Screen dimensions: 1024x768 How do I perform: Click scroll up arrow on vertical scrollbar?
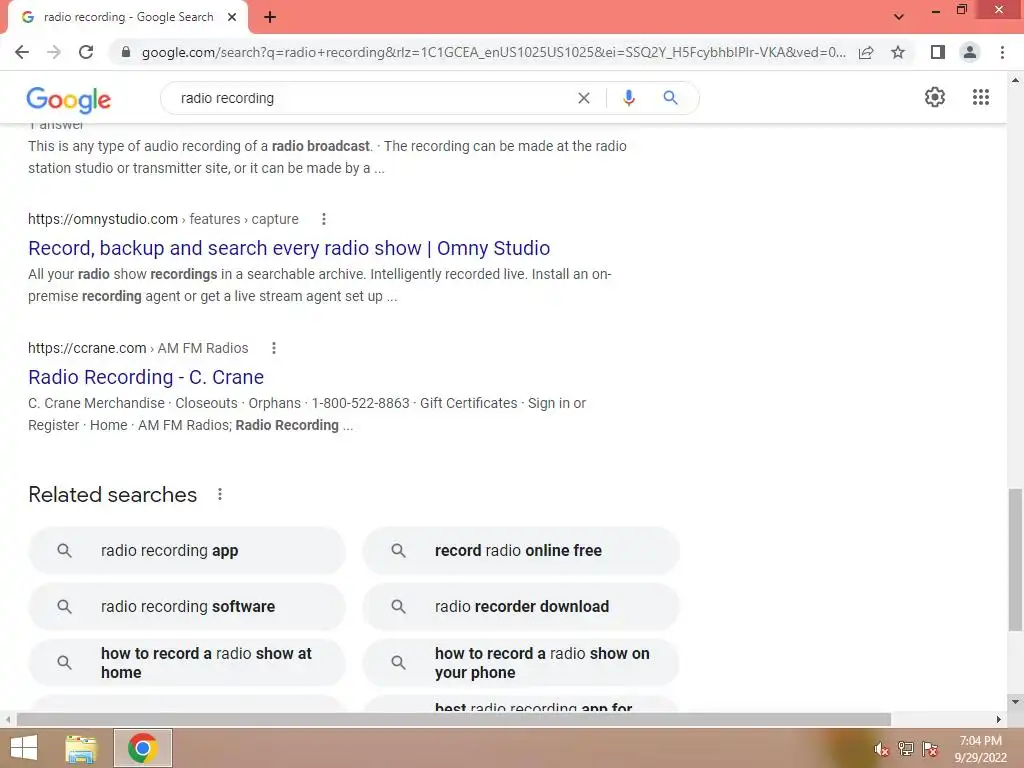pyautogui.click(x=1015, y=80)
